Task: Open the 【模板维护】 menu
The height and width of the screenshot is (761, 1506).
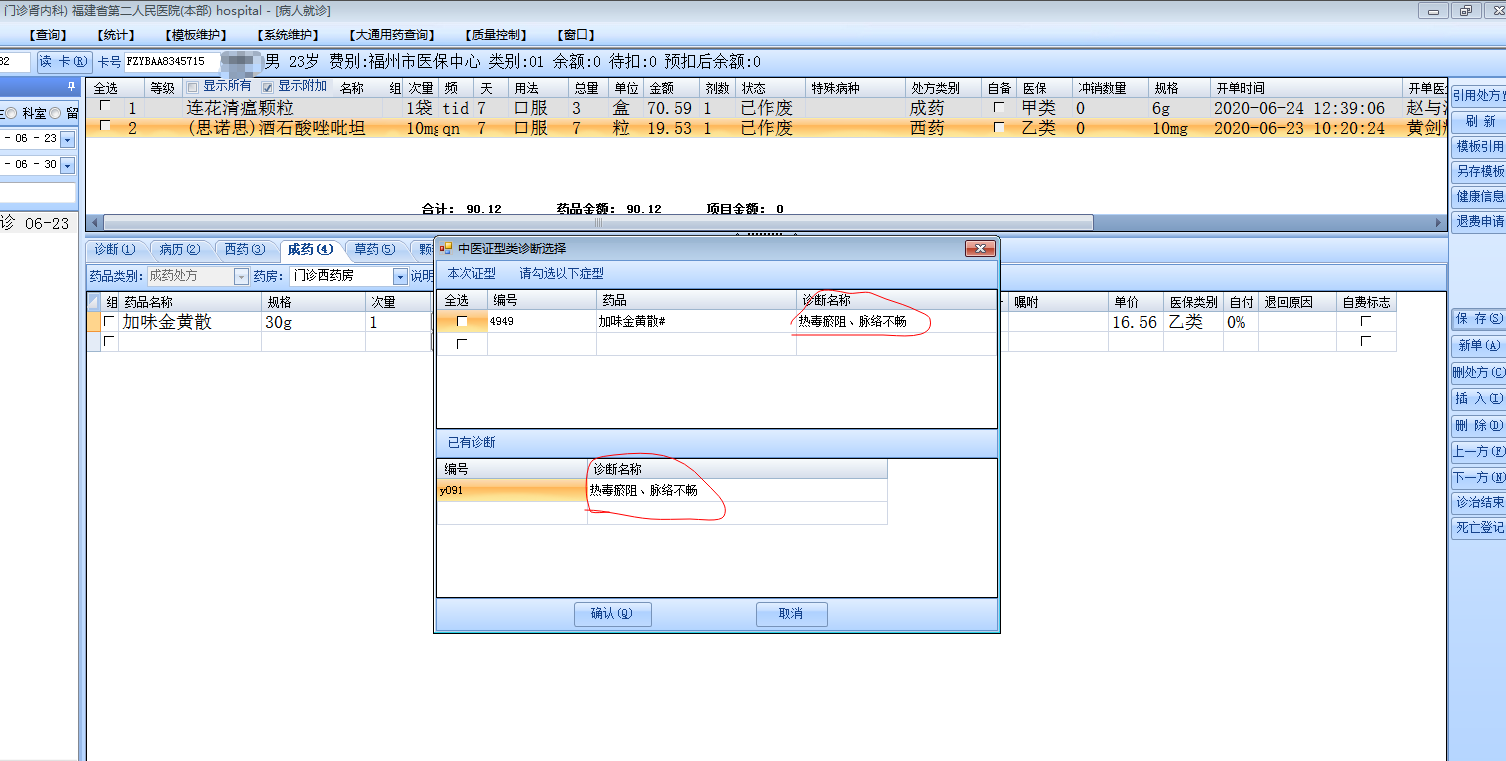Action: pos(198,35)
